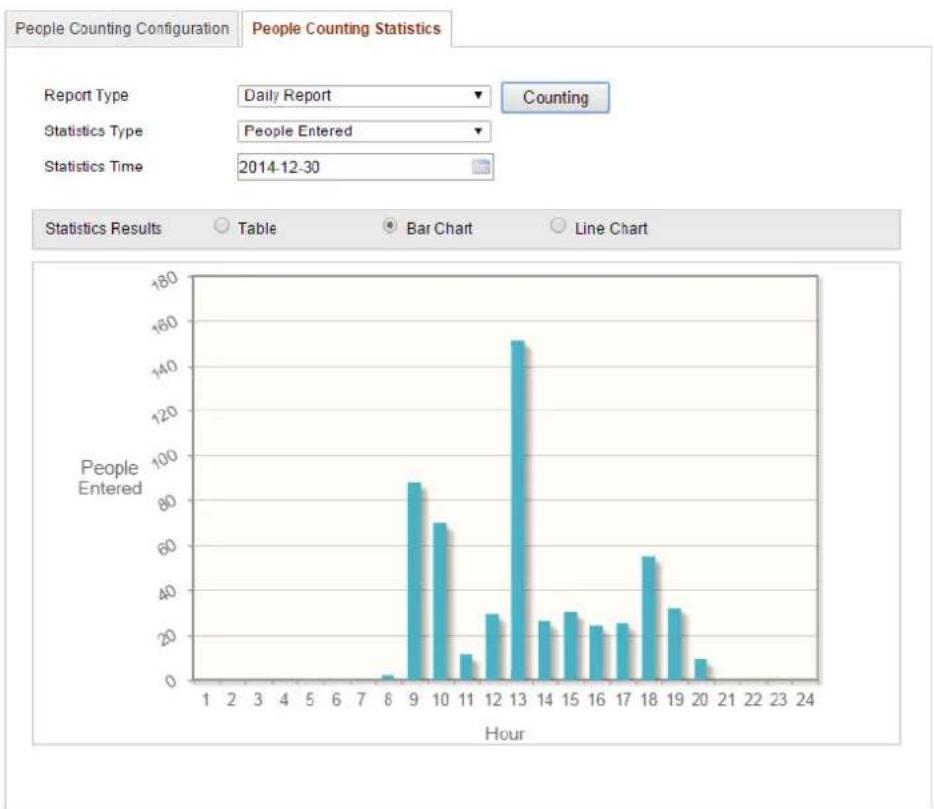Select the Line Chart radio button
Screen dimensions: 934x809
(558, 226)
